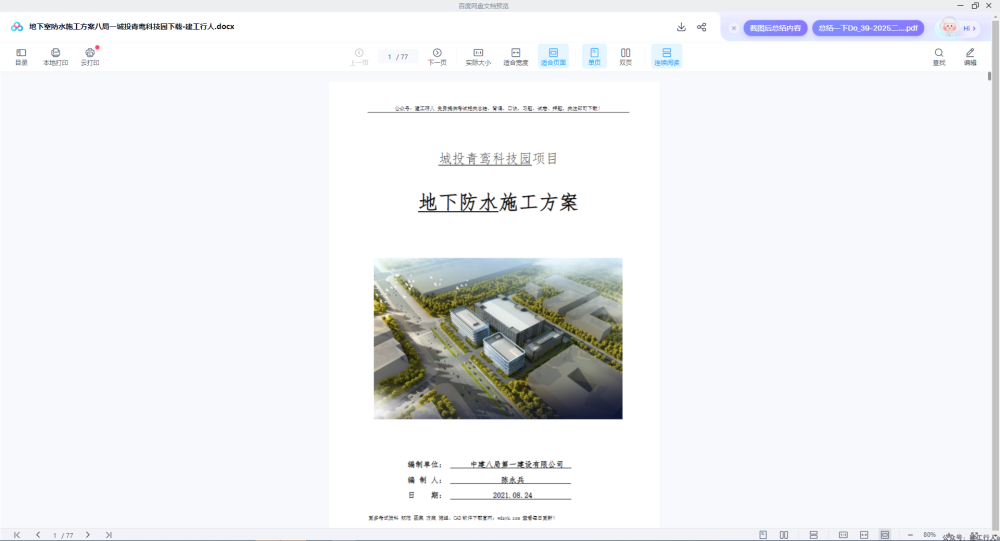Select 实际大小 actual size view
Viewport: 1000px width, 541px height.
click(478, 57)
